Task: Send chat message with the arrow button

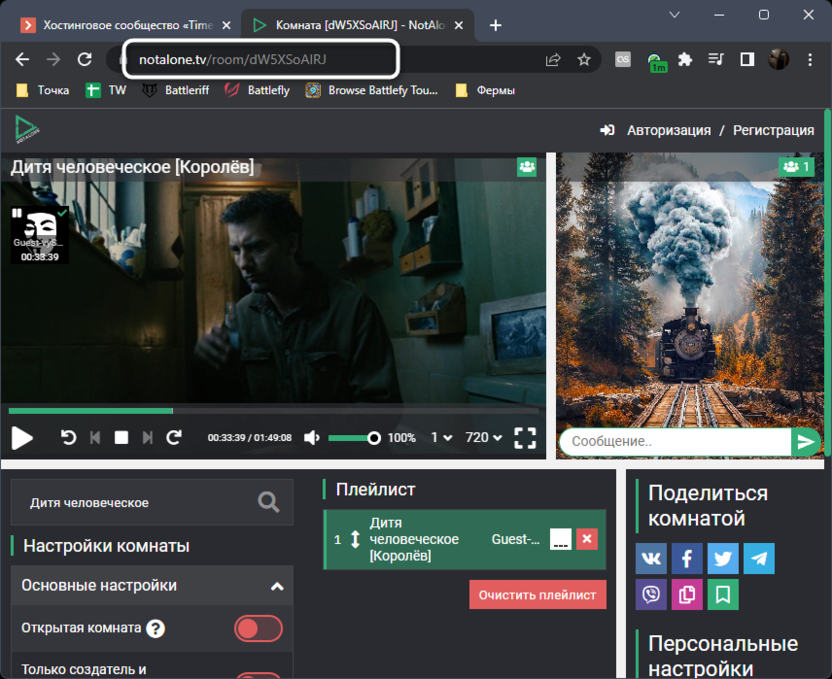Action: click(x=805, y=442)
